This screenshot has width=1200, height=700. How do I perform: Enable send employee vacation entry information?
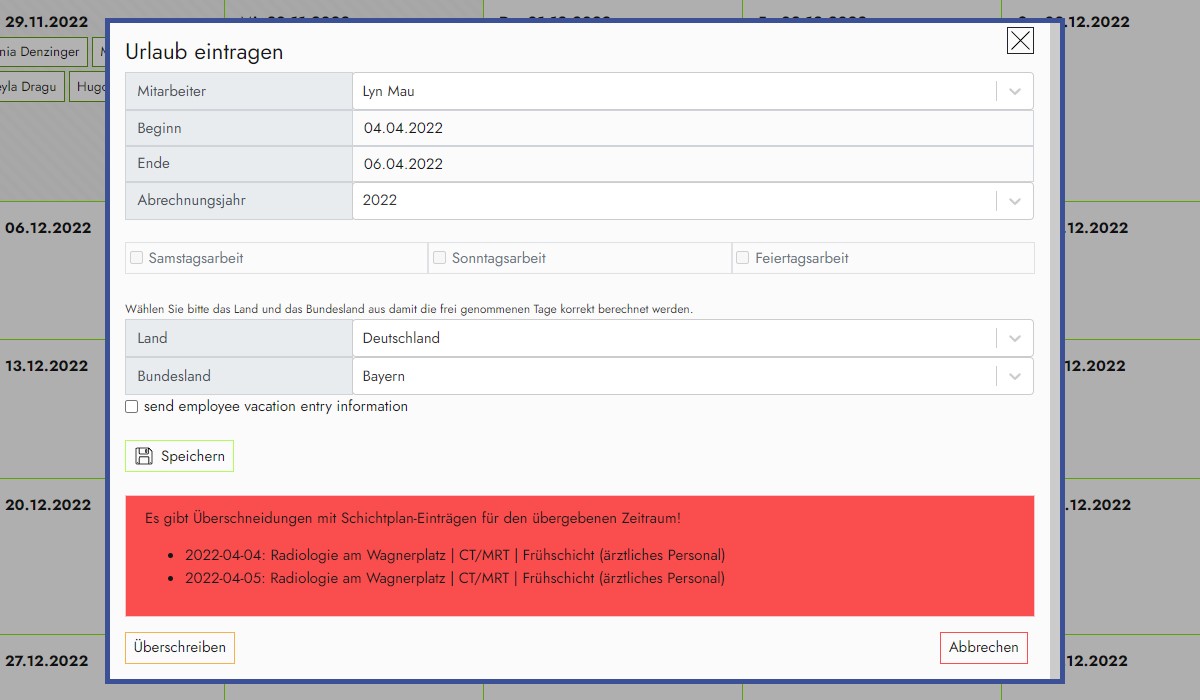pyautogui.click(x=132, y=407)
